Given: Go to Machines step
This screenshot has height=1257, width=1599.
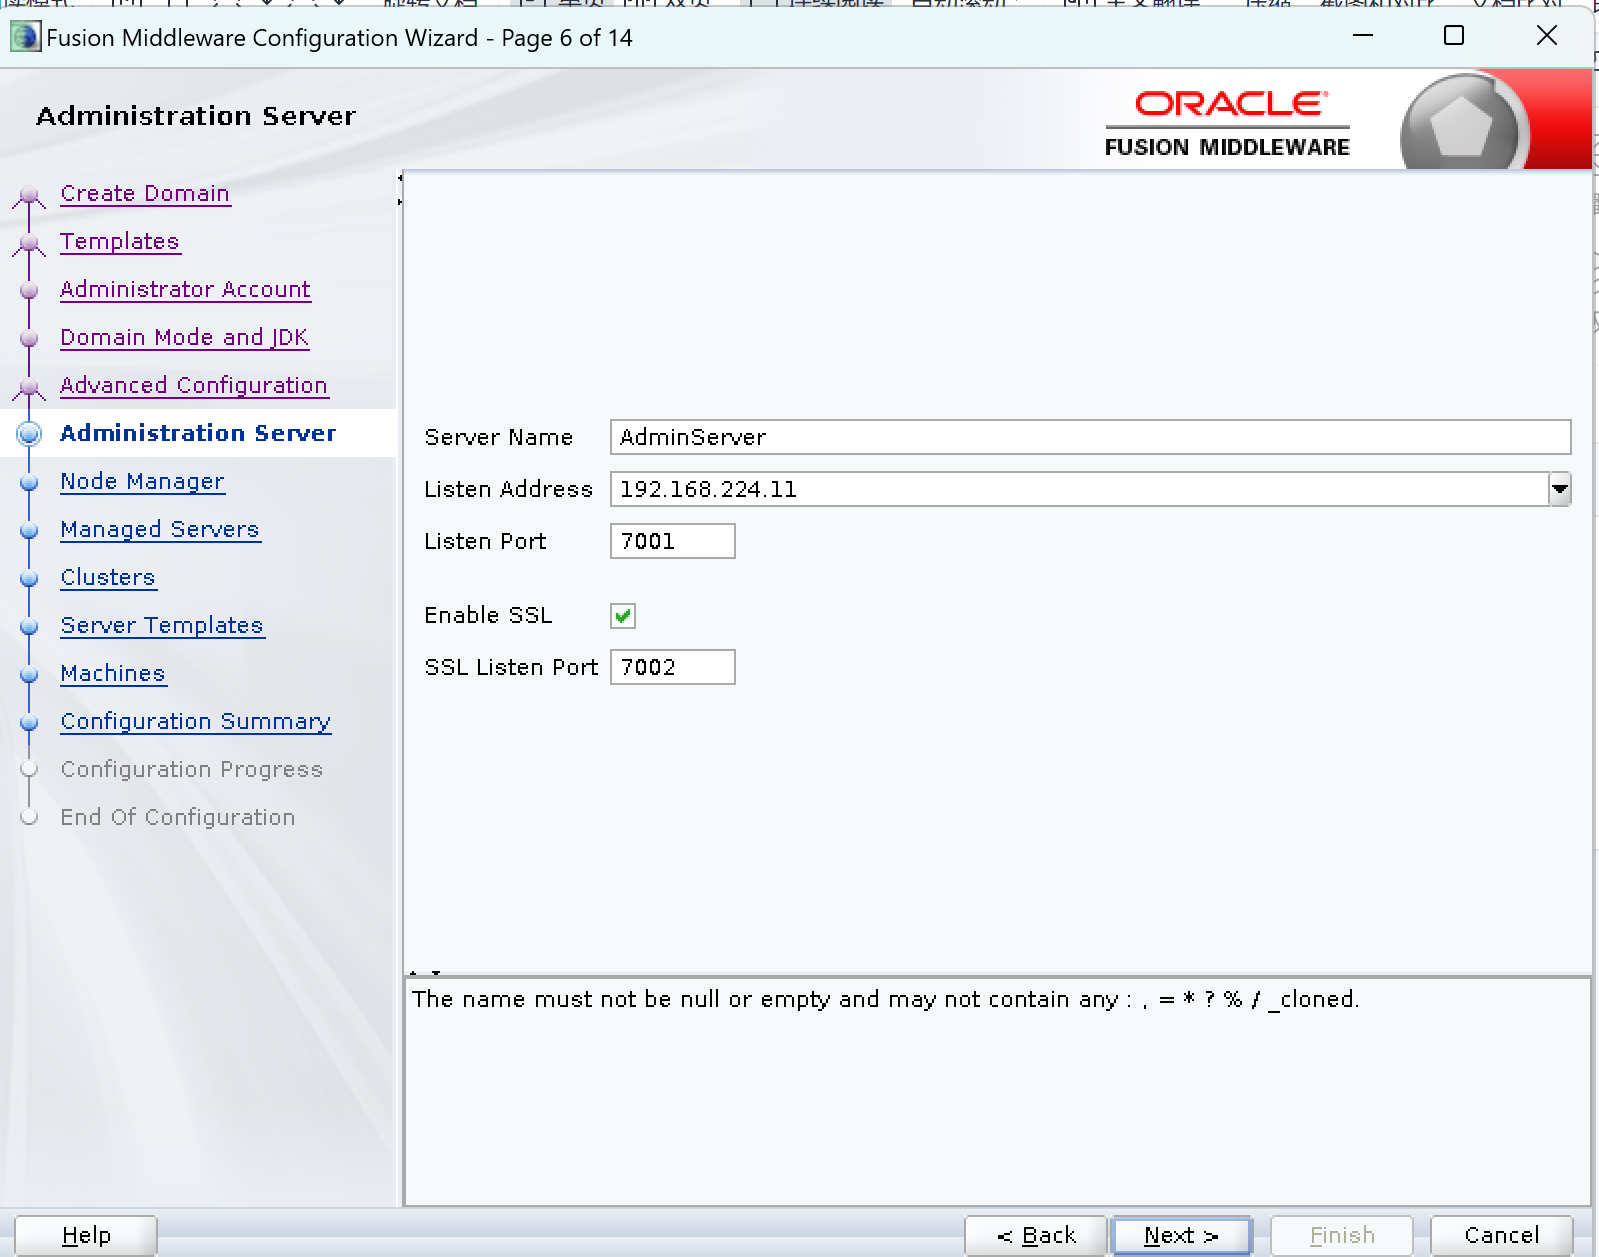Looking at the screenshot, I should [113, 673].
